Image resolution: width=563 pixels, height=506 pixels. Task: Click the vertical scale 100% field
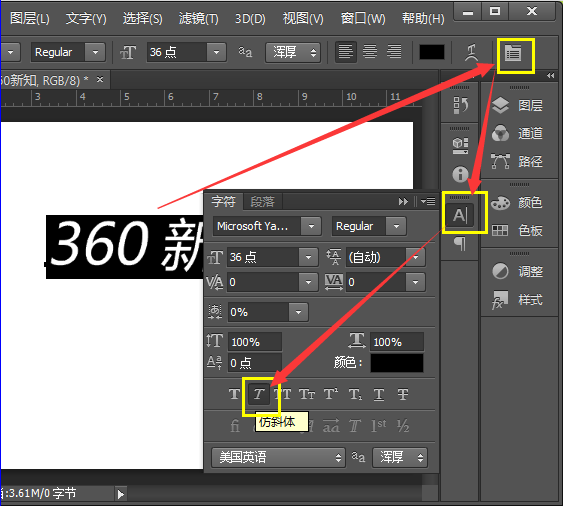tap(255, 342)
